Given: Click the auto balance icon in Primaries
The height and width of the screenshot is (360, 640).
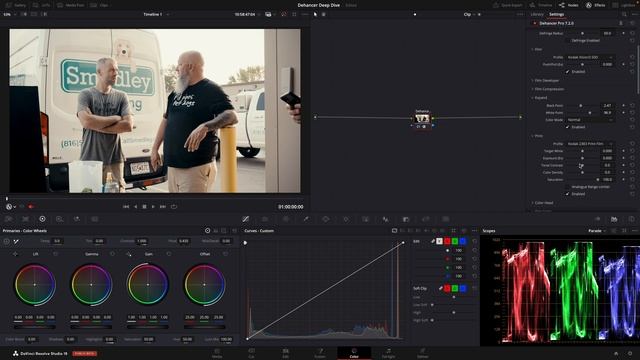Looking at the screenshot, I should 7,241.
